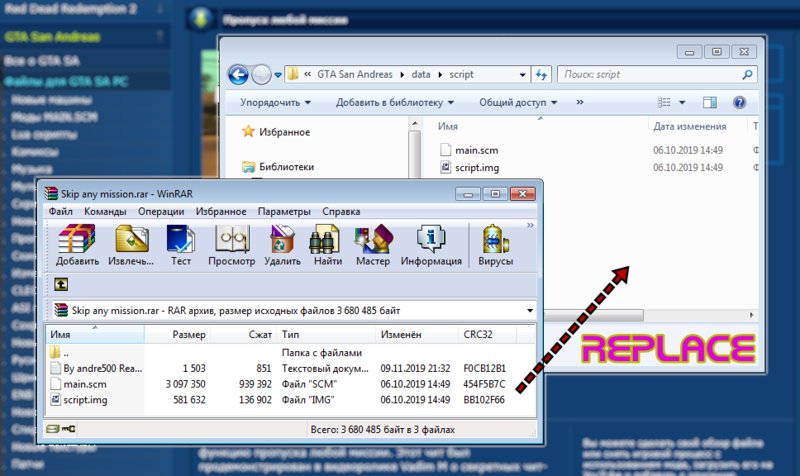Image resolution: width=800 pixels, height=476 pixels.
Task: Refresh the Explorer address bar
Action: [x=541, y=74]
